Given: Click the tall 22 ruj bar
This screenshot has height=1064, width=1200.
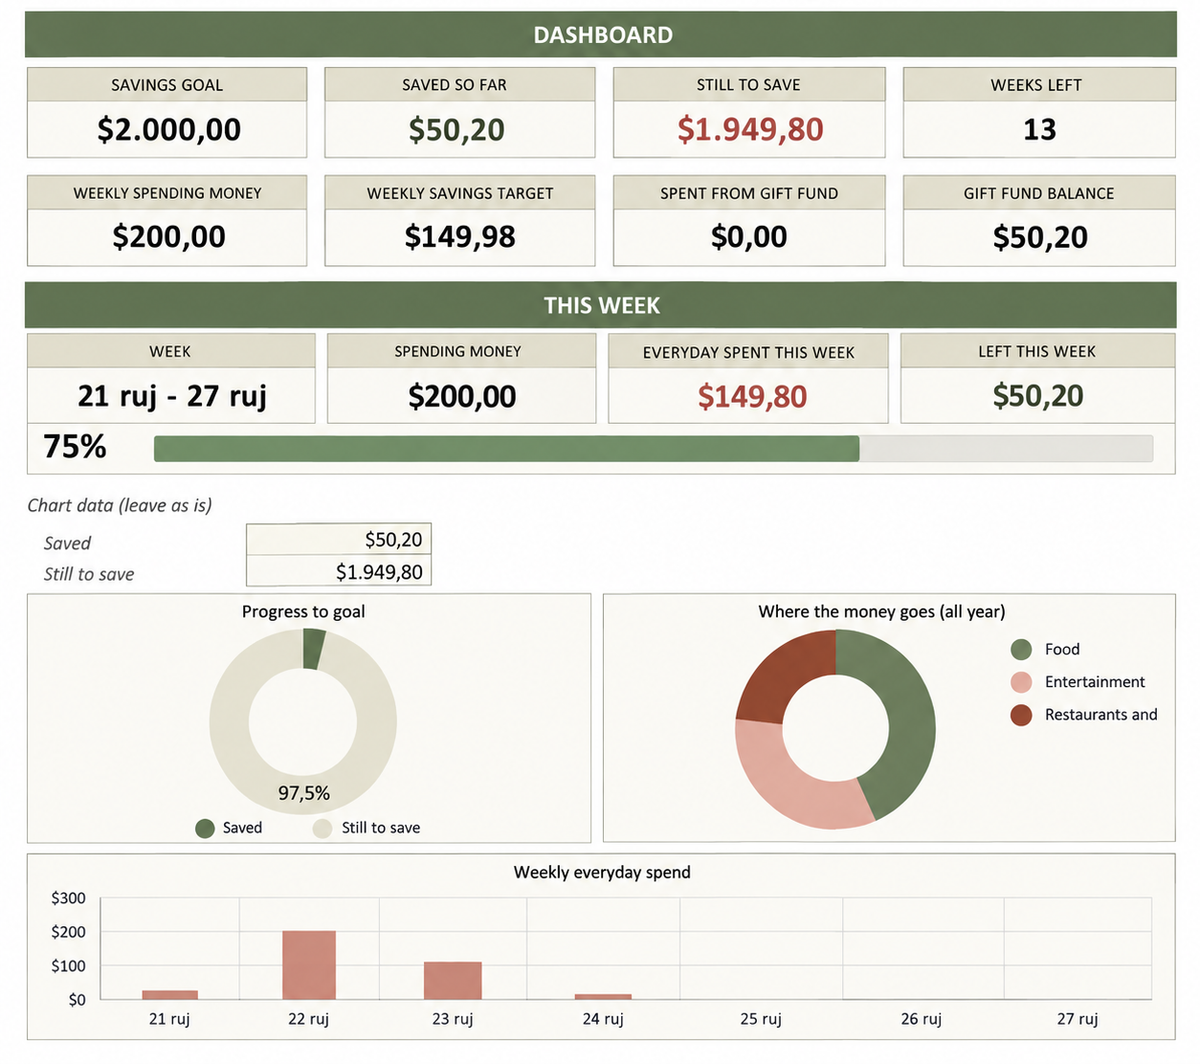Looking at the screenshot, I should [x=309, y=965].
